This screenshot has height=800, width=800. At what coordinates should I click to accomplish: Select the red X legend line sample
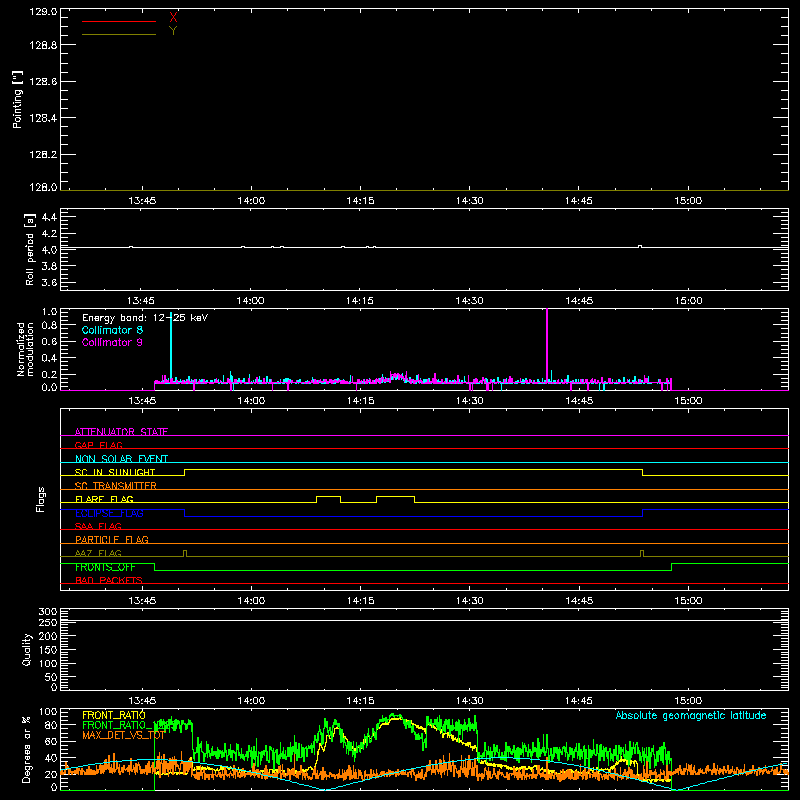(x=119, y=21)
